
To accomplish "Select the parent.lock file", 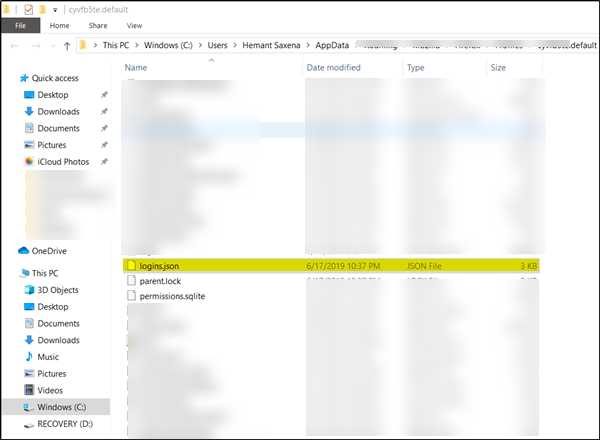I will pos(160,281).
